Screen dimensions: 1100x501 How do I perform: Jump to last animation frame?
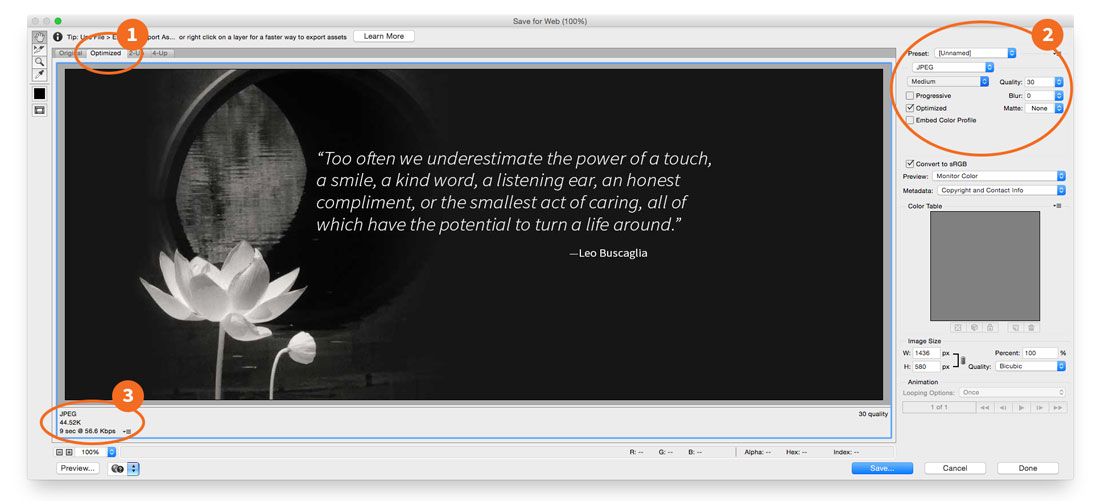click(x=1058, y=408)
